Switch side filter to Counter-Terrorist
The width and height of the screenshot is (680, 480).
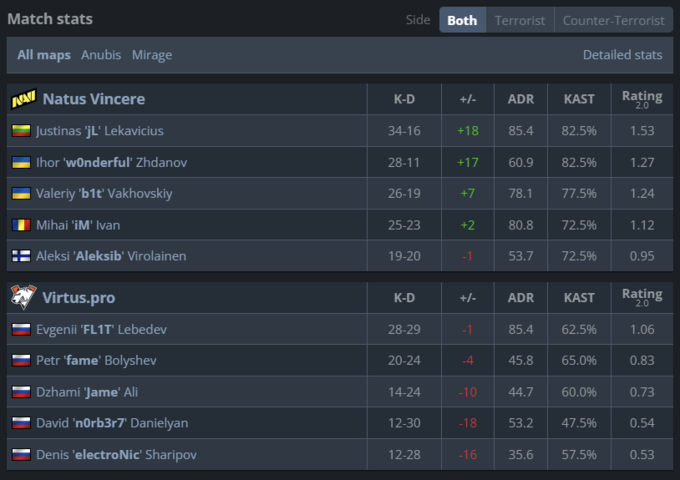pos(613,20)
